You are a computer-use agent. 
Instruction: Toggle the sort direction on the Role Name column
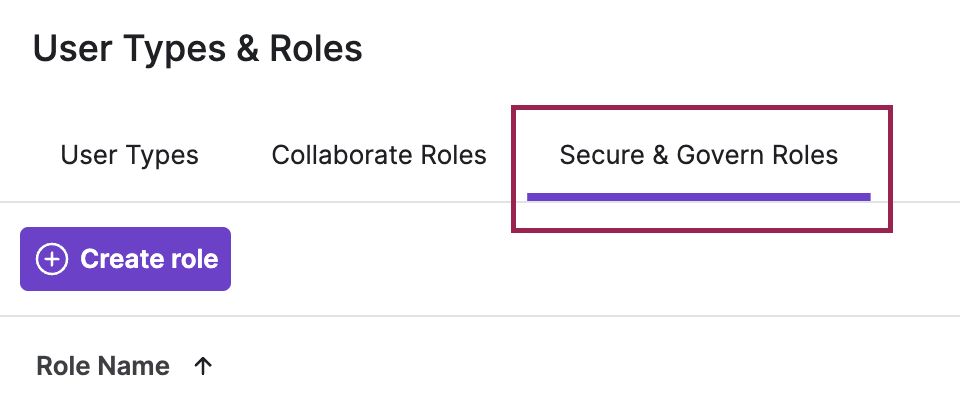pos(203,366)
